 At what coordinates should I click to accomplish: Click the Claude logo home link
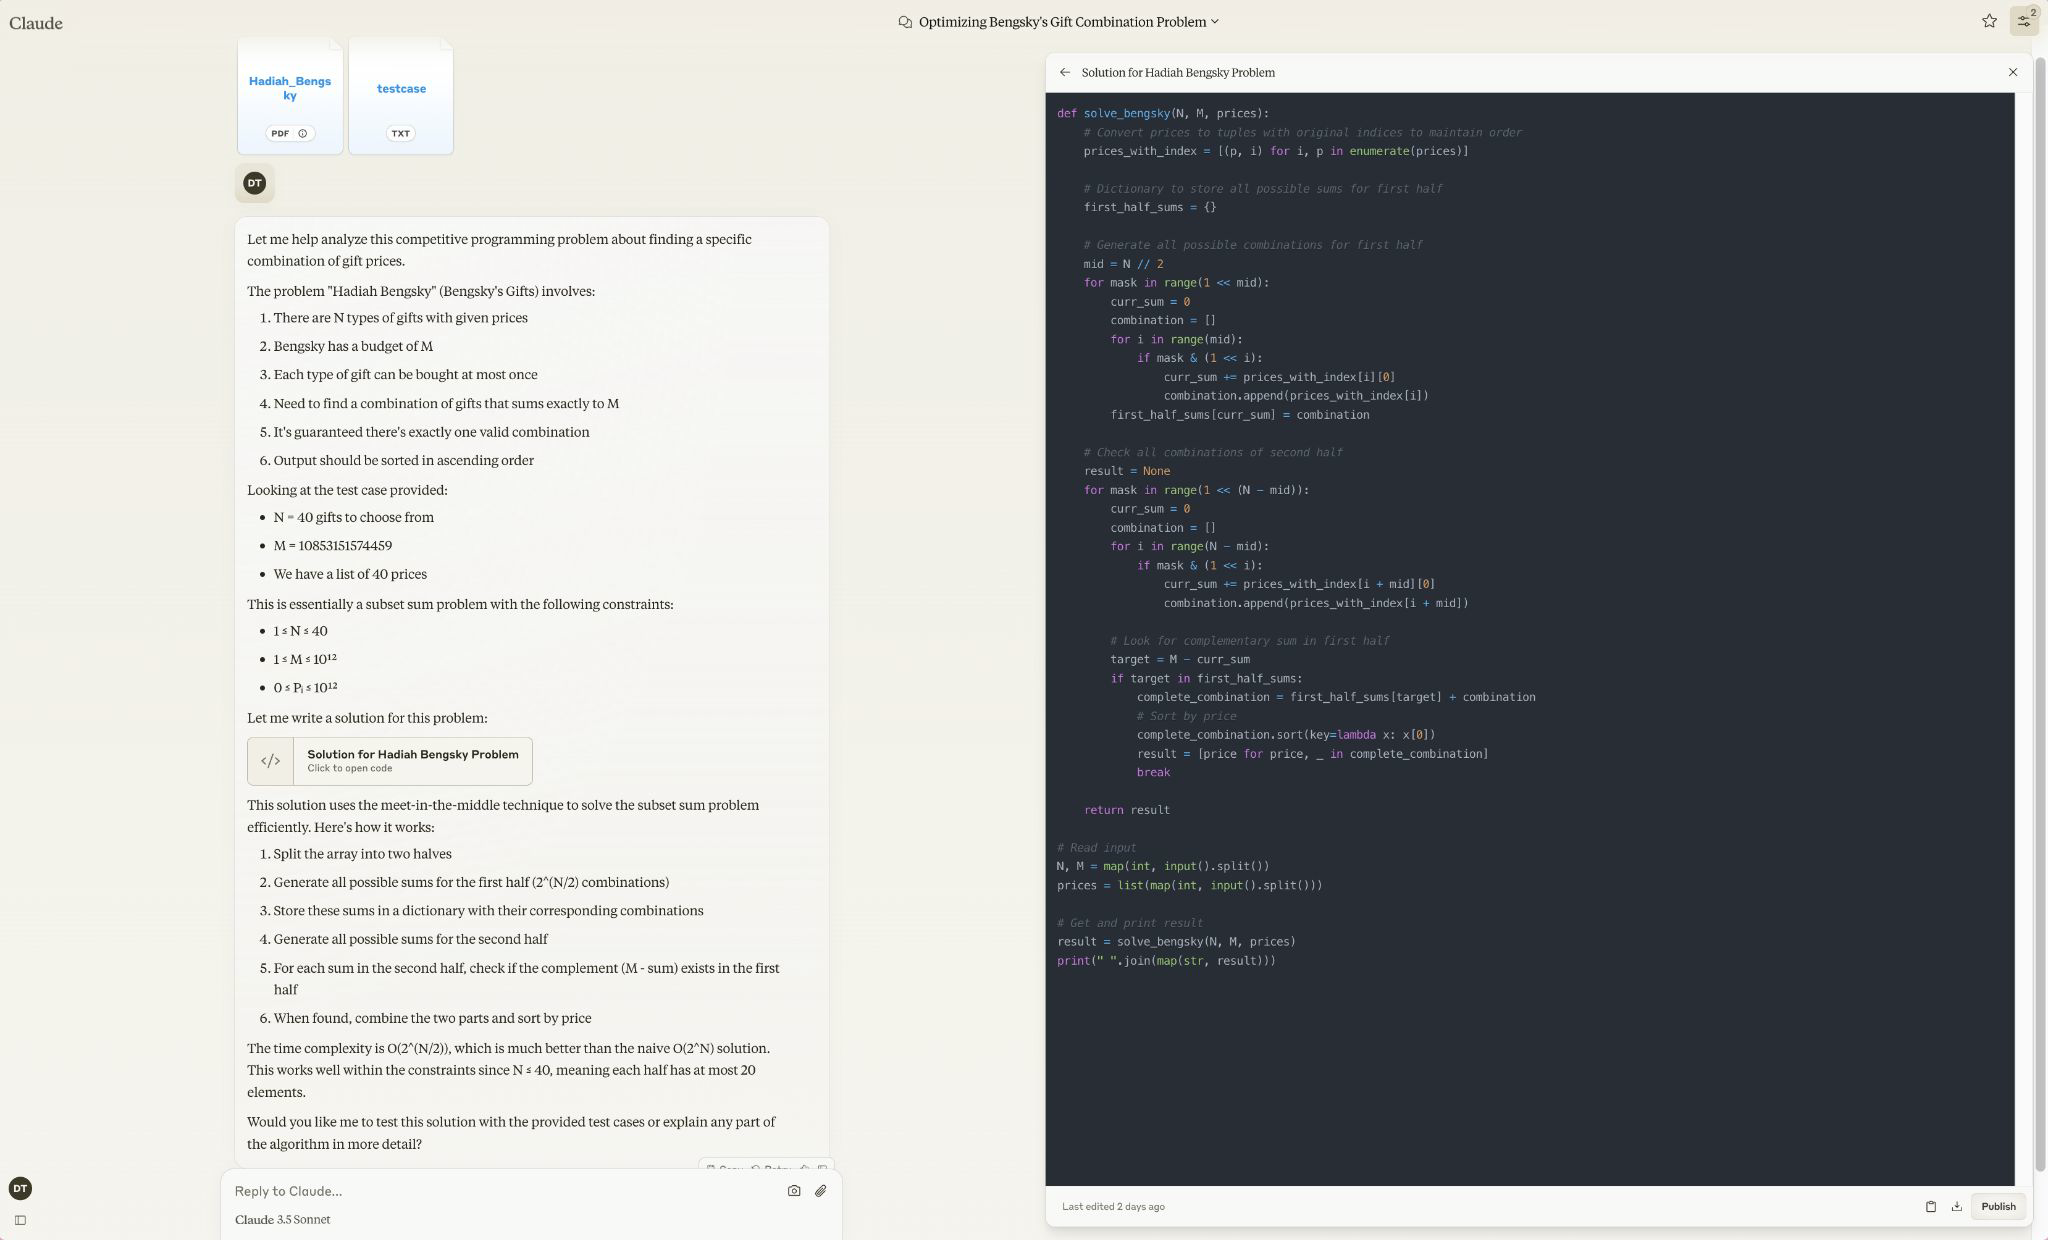pyautogui.click(x=36, y=23)
